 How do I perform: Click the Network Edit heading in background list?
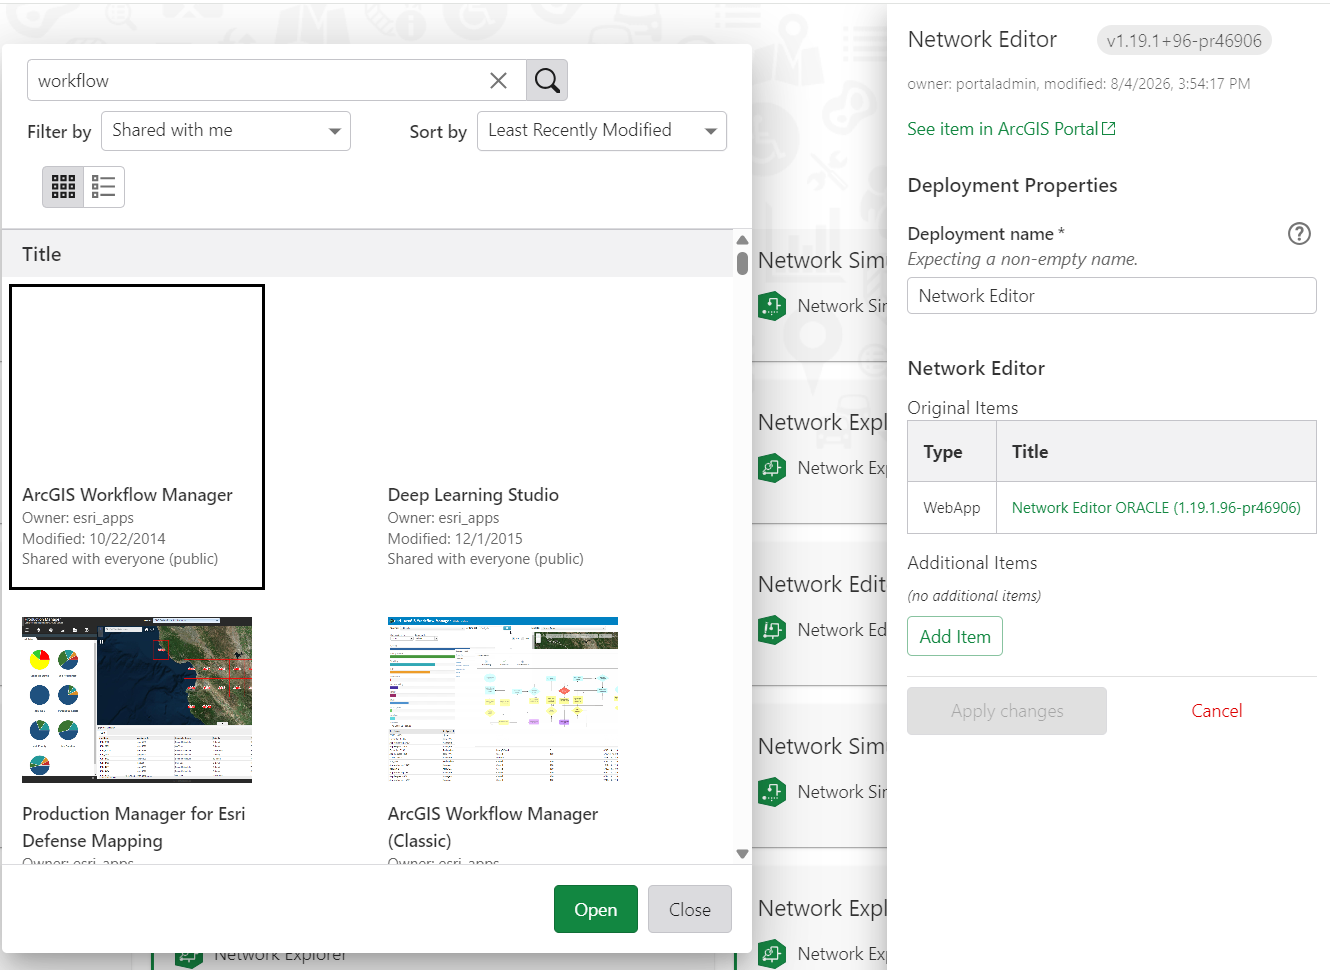tap(822, 584)
